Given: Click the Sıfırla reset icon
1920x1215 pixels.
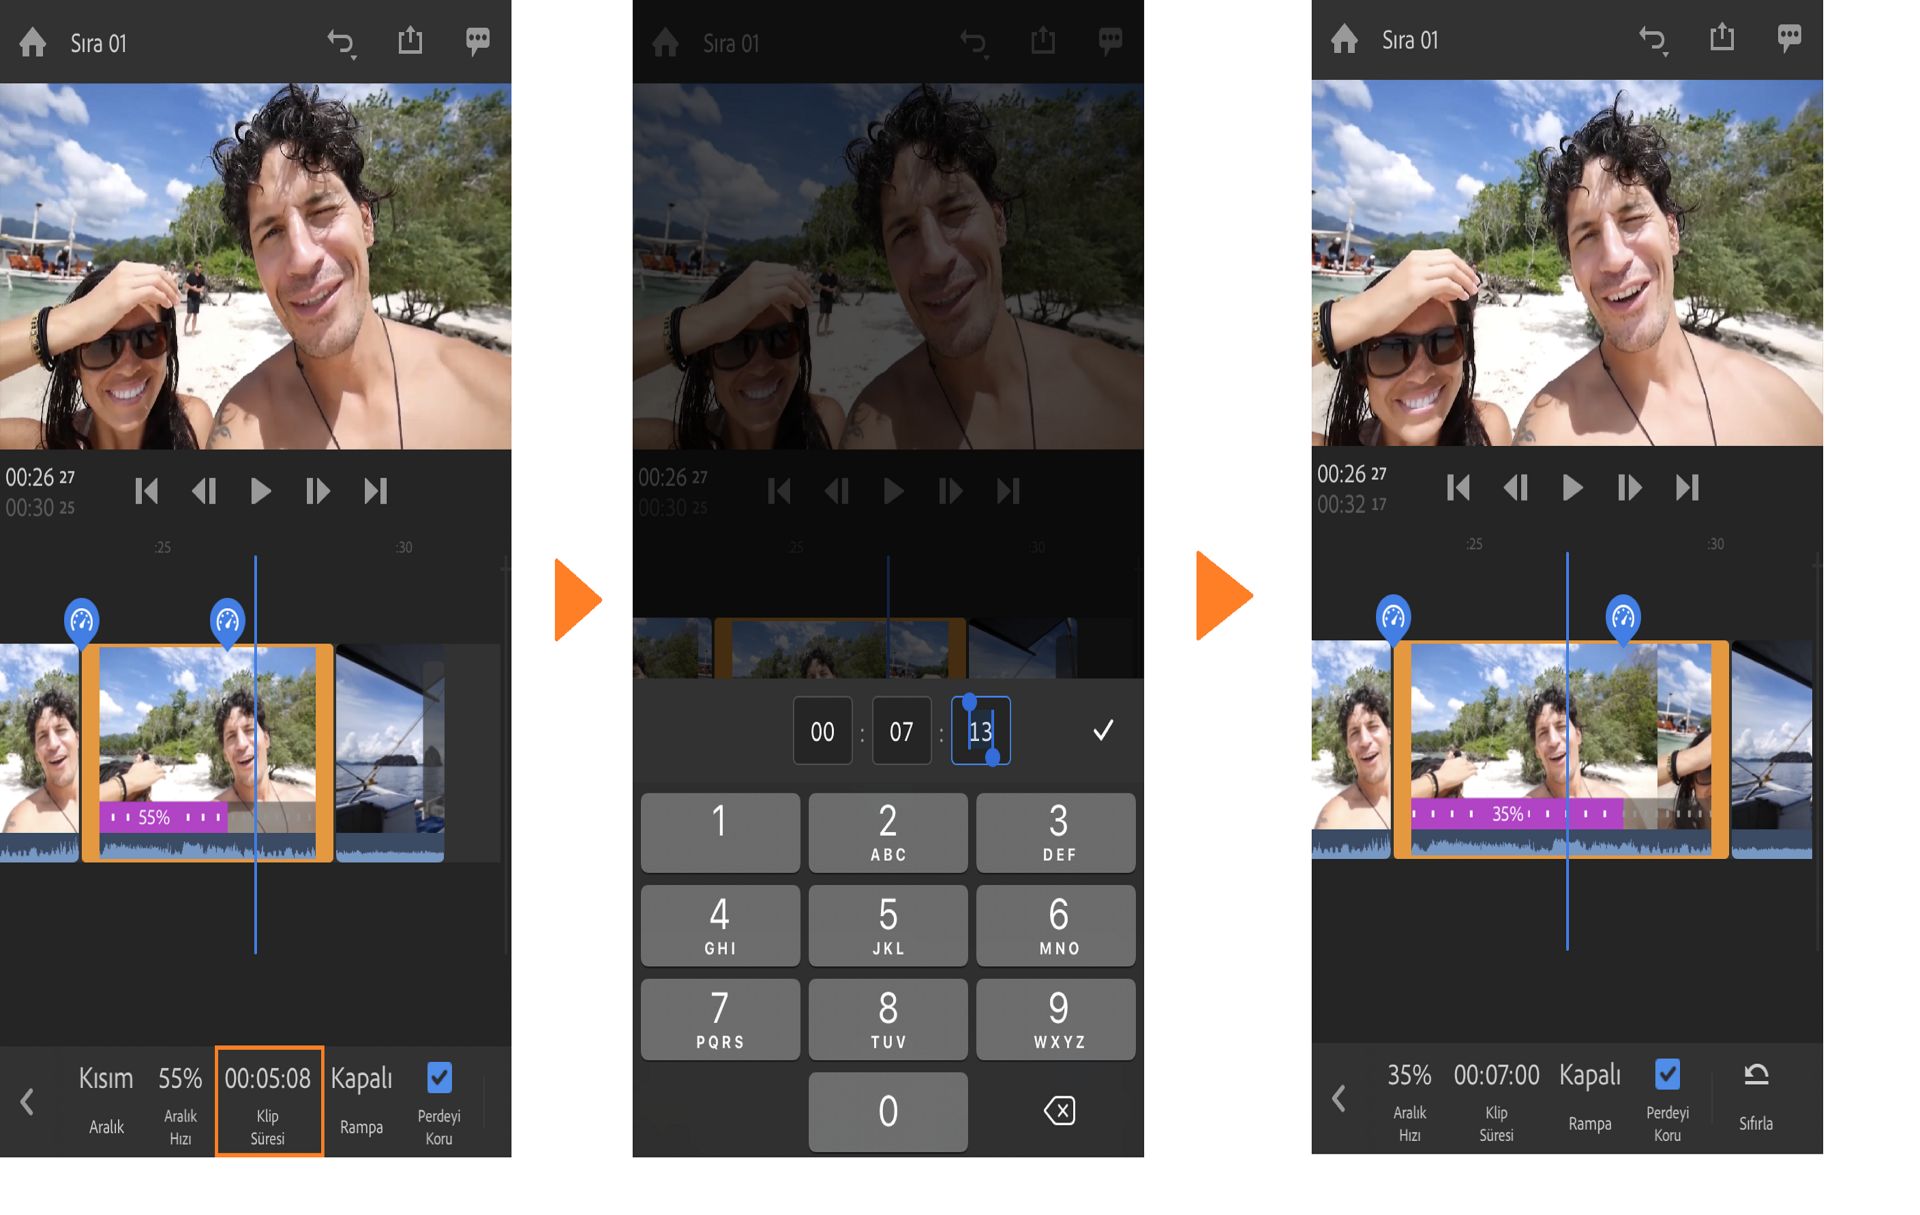Looking at the screenshot, I should pos(1756,1076).
